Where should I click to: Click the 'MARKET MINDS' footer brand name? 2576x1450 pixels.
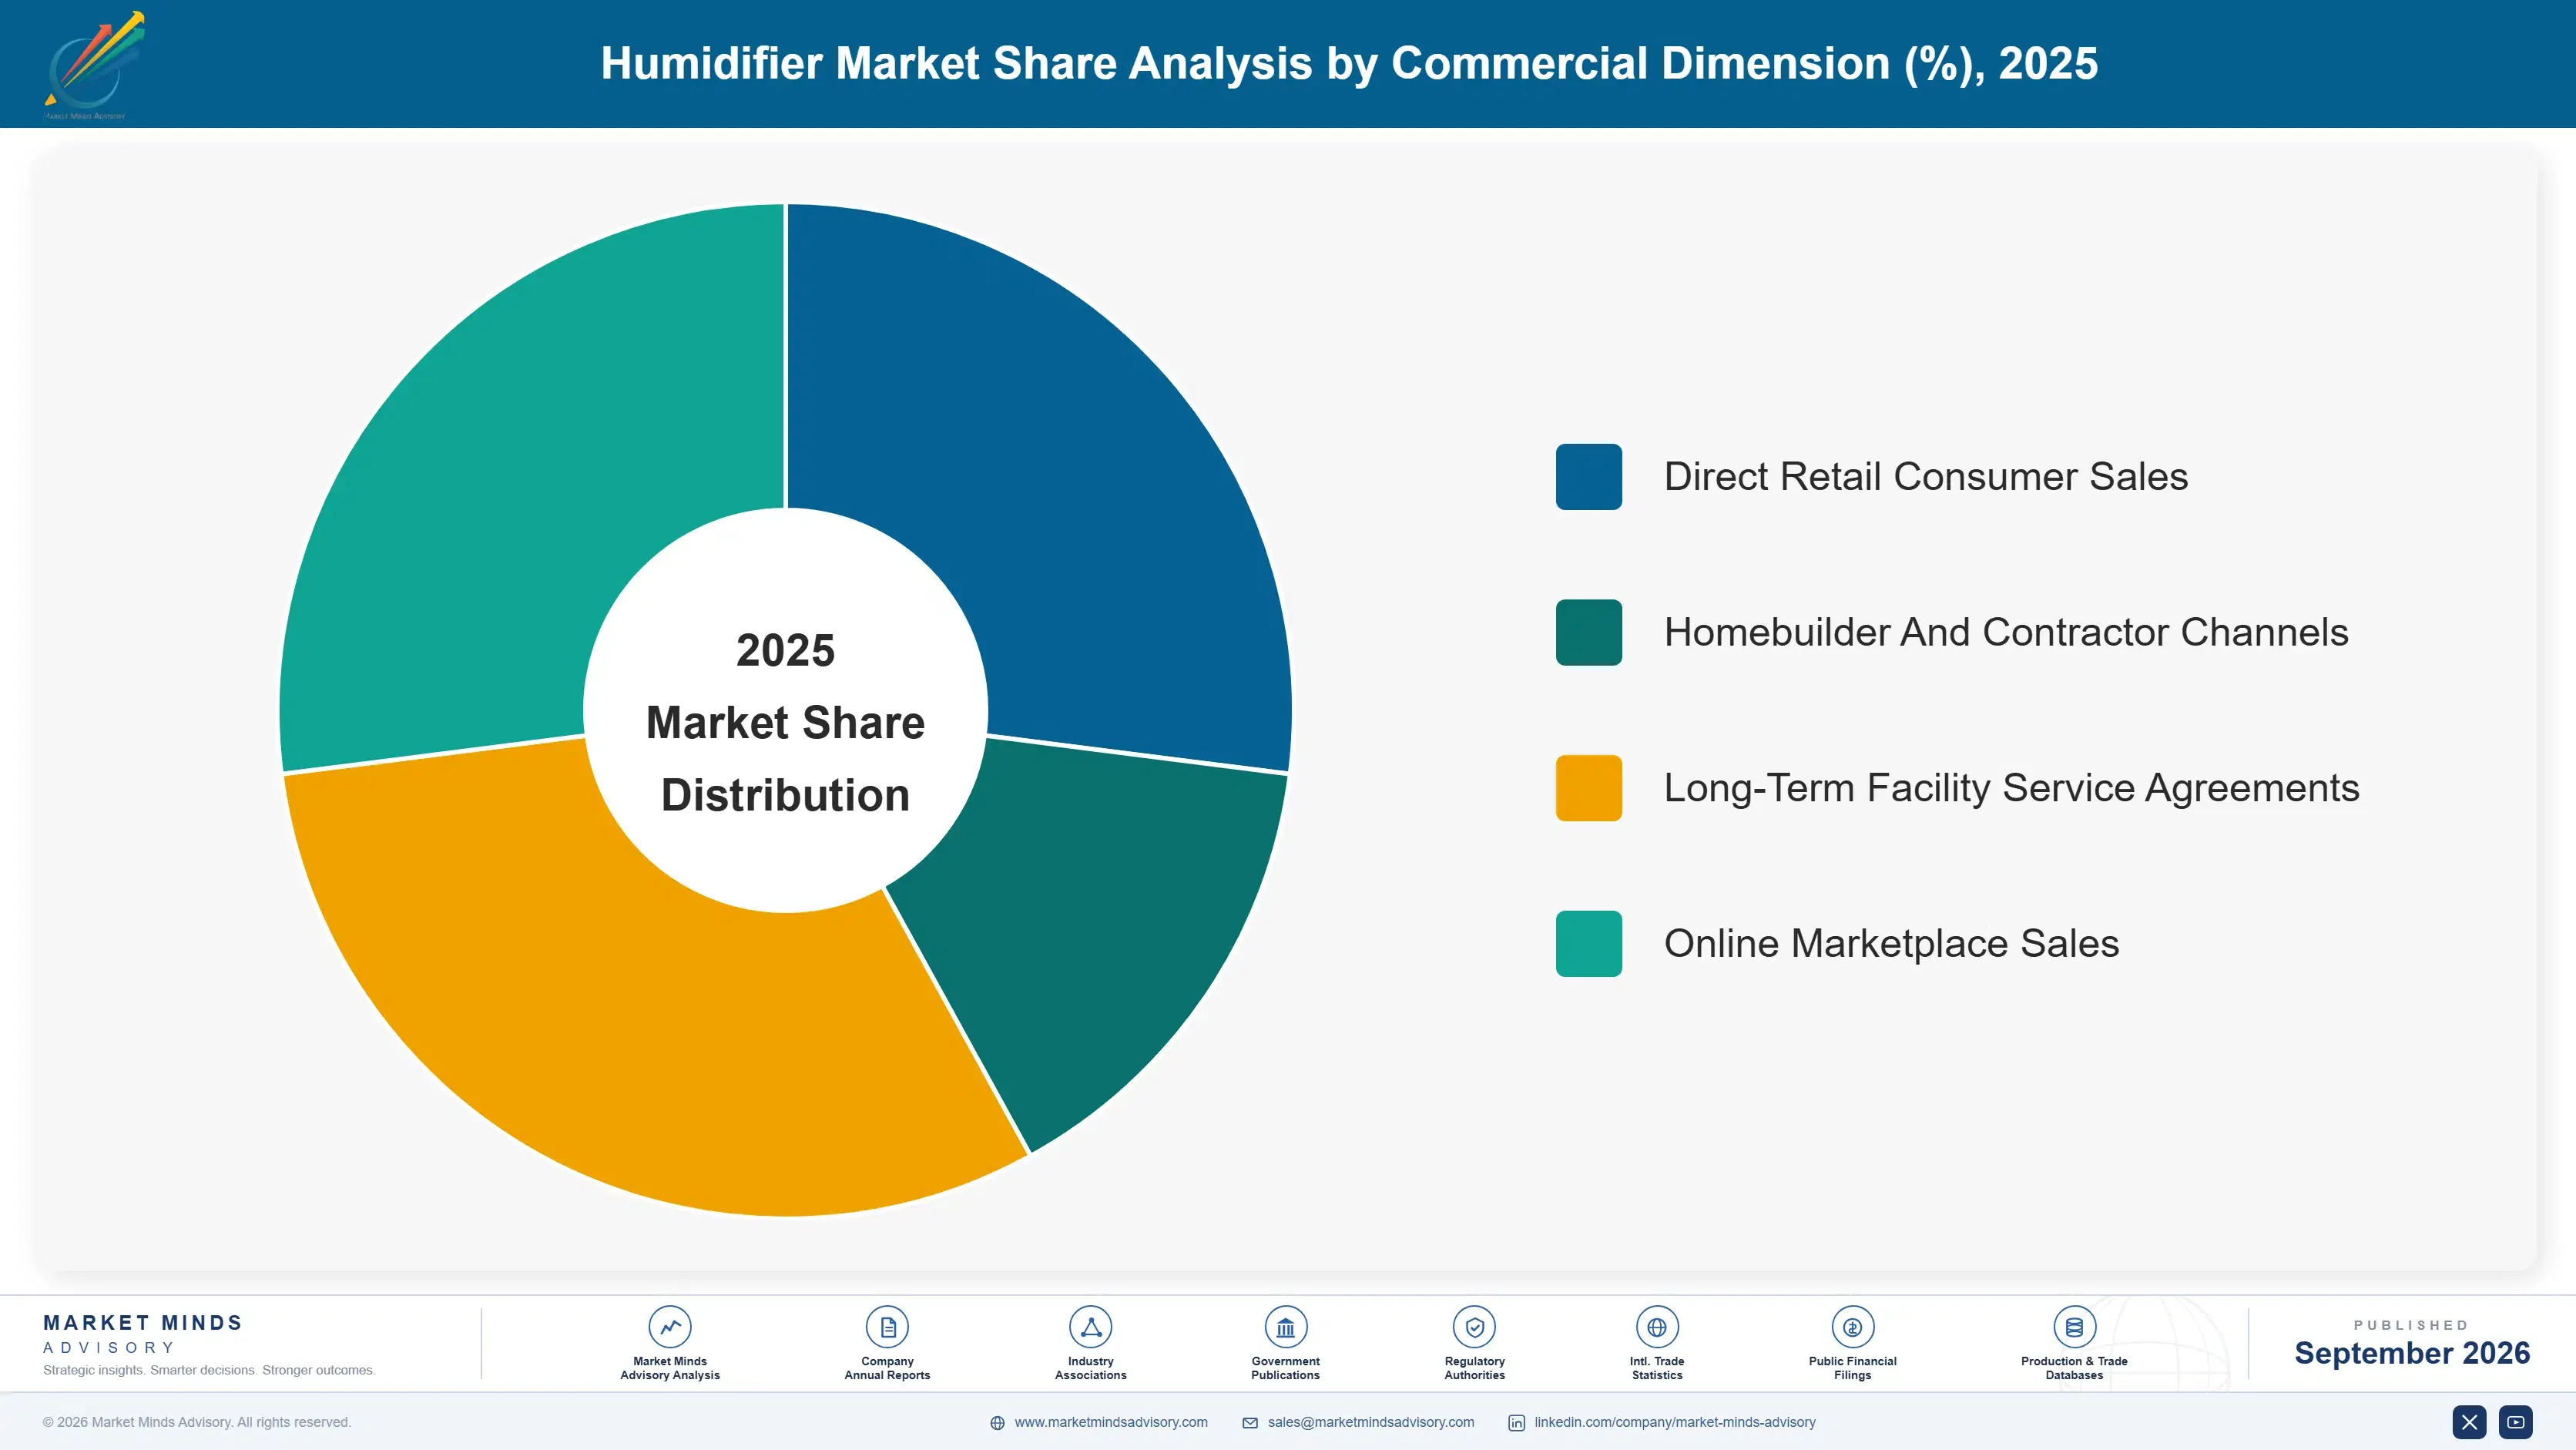[x=143, y=1322]
